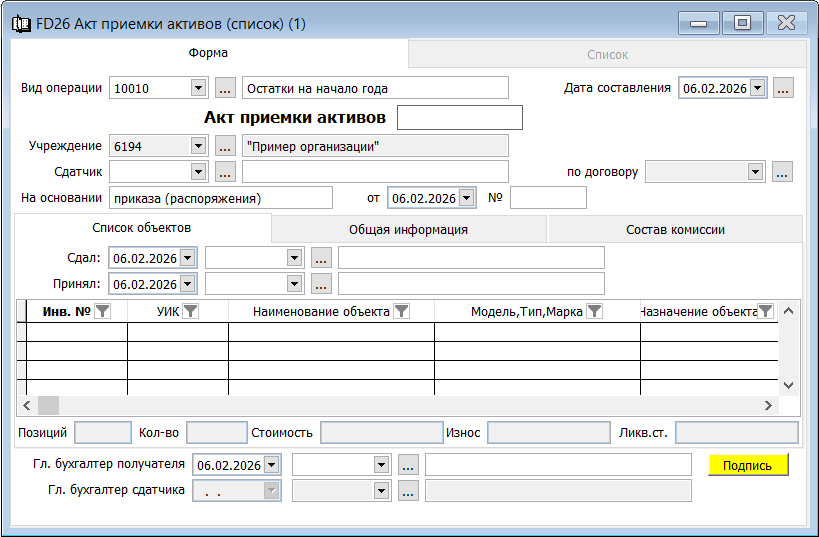Click the Акт приемки активов number field

[x=459, y=118]
